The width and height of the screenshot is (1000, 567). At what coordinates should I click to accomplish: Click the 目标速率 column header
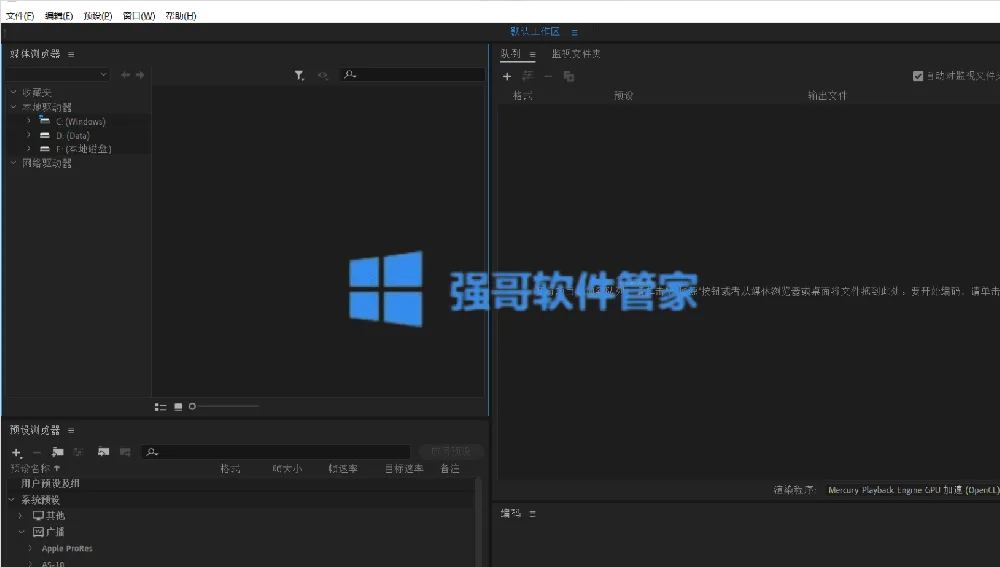tap(404, 469)
